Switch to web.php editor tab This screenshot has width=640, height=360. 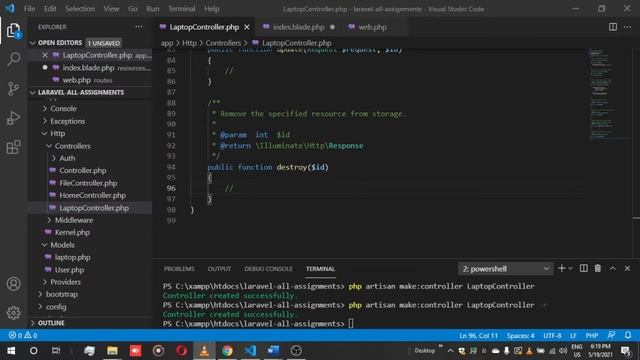(x=372, y=27)
